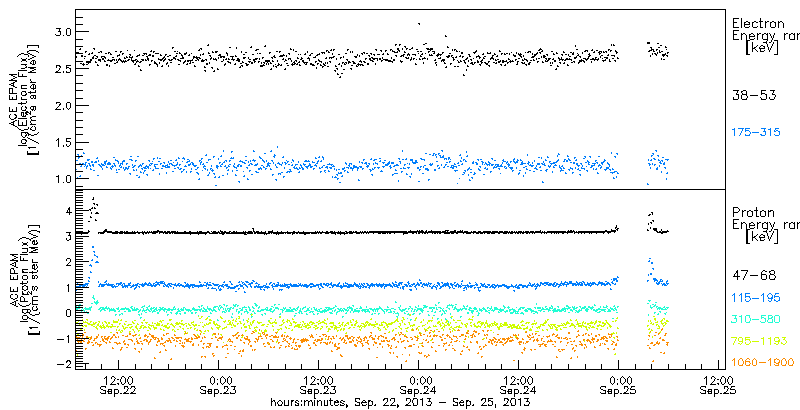Click the electron flux outlier point above 3.0
The image size is (800, 410).
[x=419, y=23]
